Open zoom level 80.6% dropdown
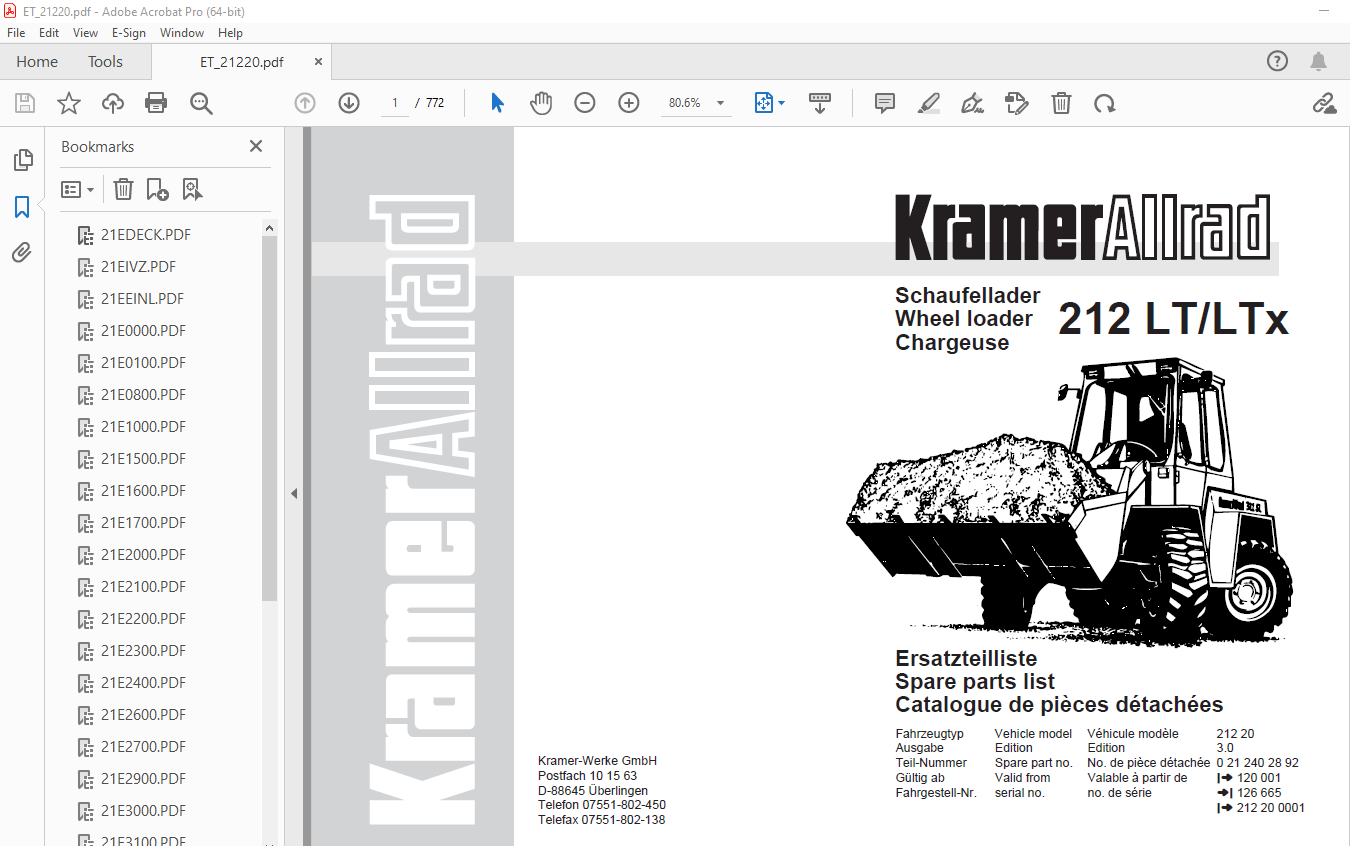The width and height of the screenshot is (1350, 846). click(720, 103)
